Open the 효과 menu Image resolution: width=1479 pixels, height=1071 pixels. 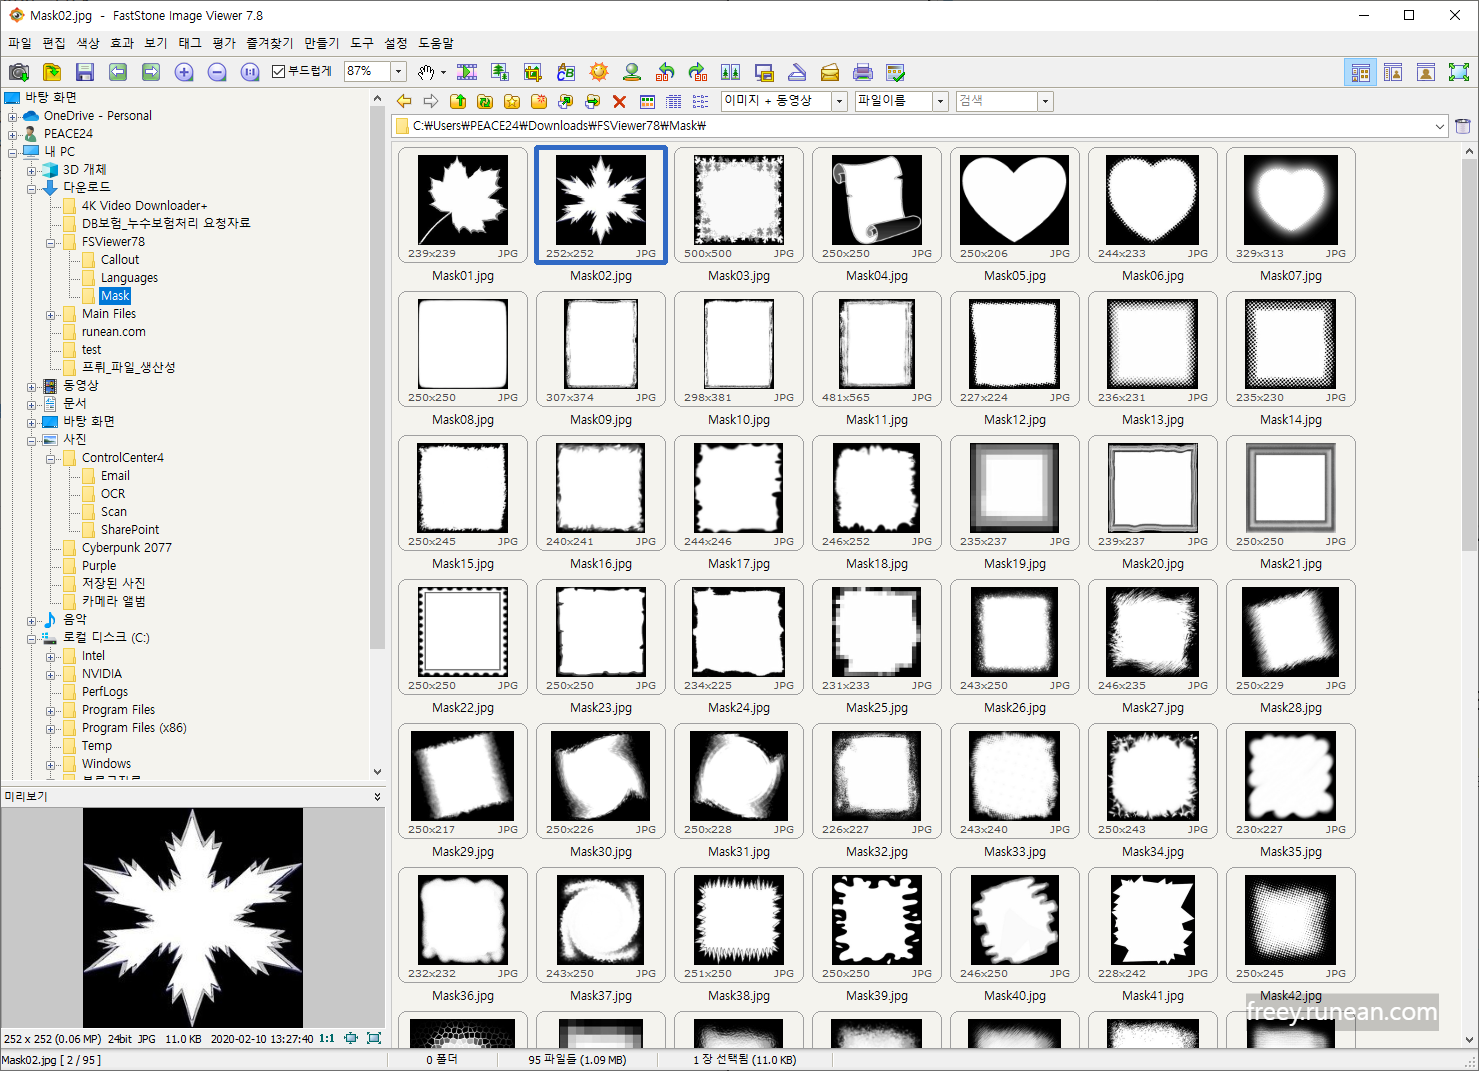tap(122, 43)
